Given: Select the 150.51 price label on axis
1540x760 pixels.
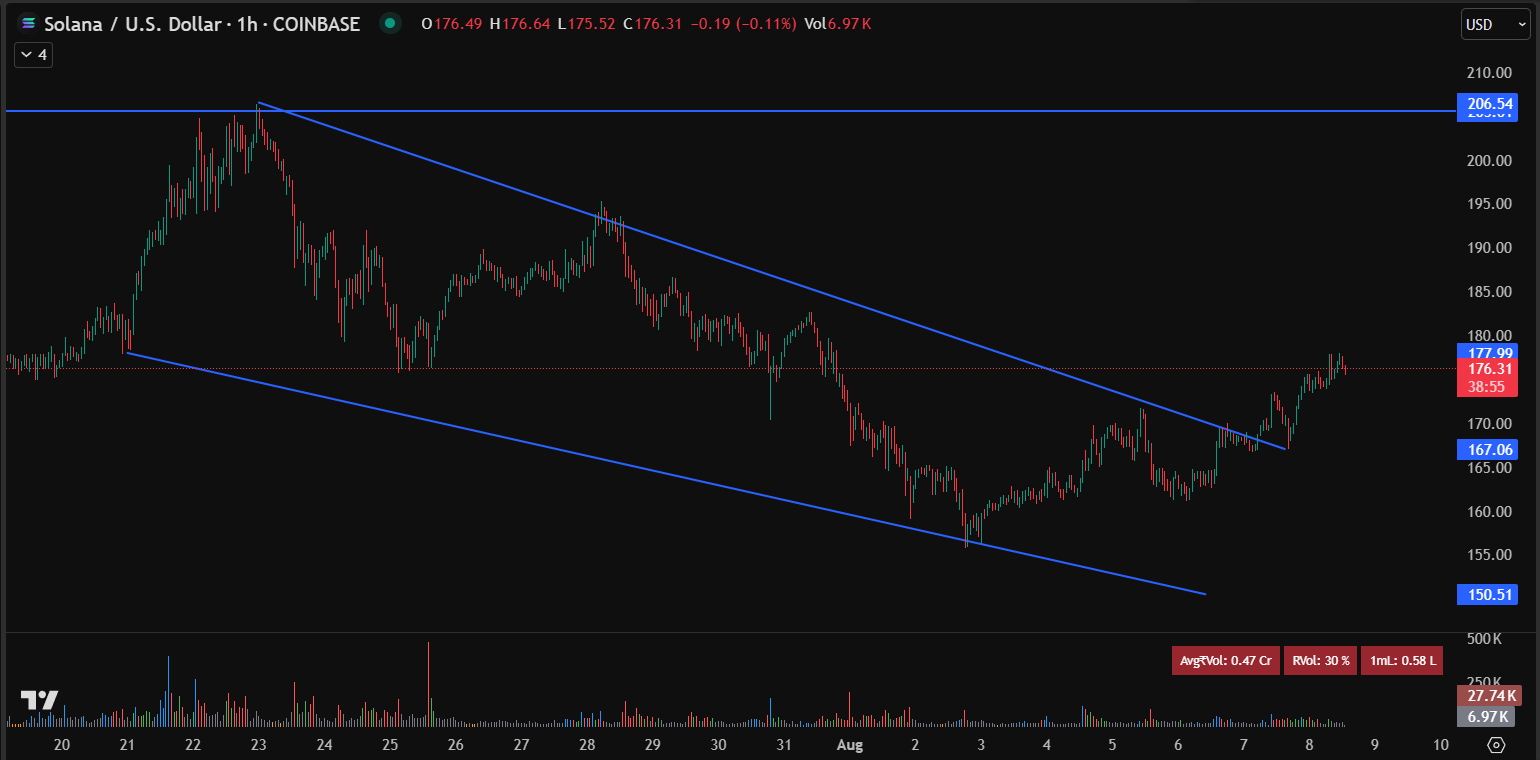Looking at the screenshot, I should point(1489,595).
